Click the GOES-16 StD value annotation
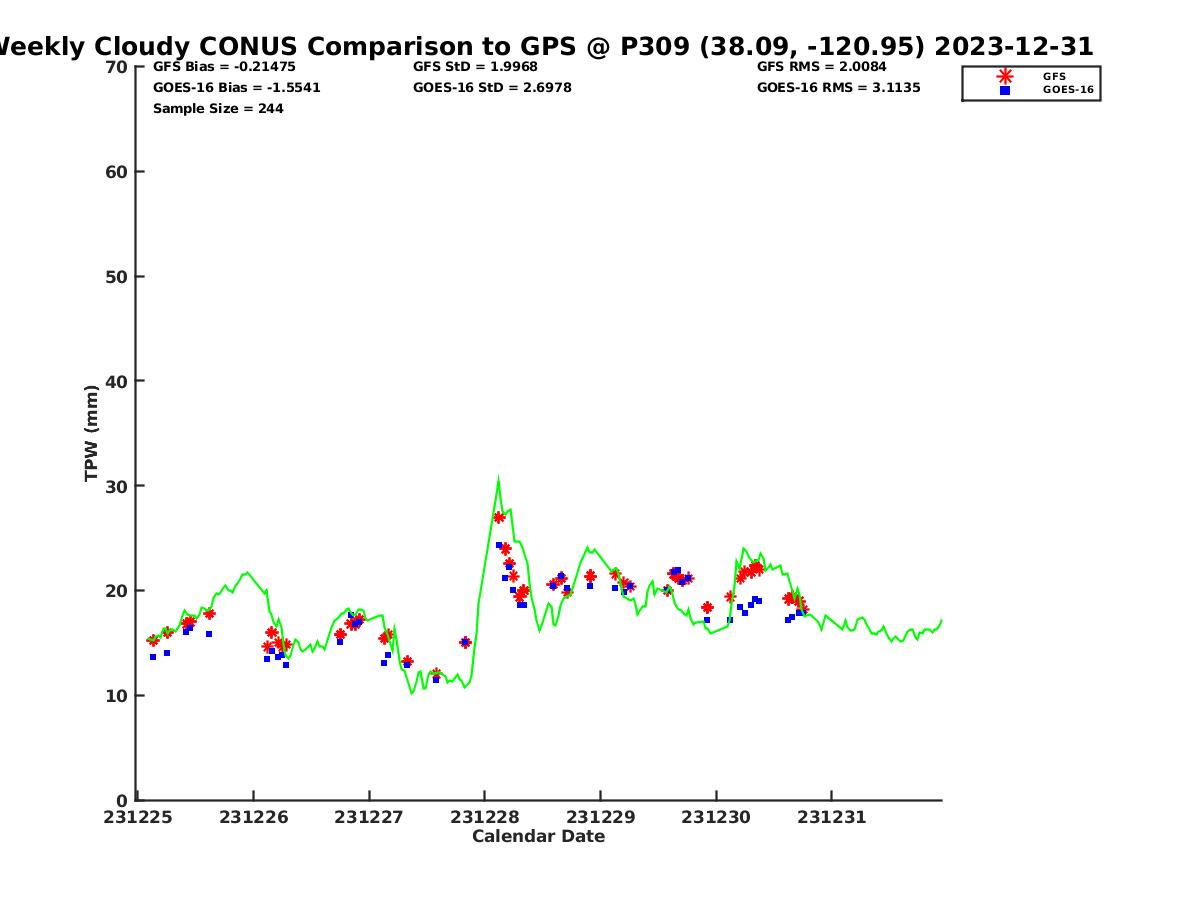The height and width of the screenshot is (900, 1200). pos(492,88)
